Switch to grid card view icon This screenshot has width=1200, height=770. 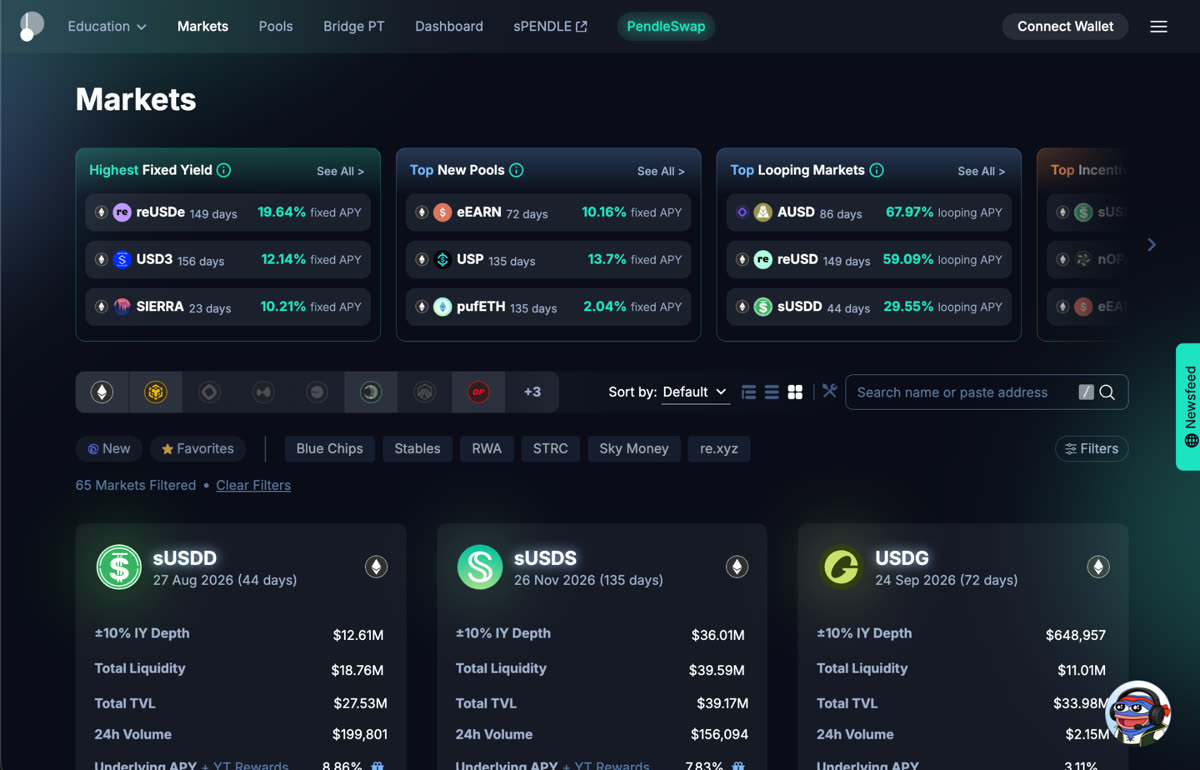point(795,392)
